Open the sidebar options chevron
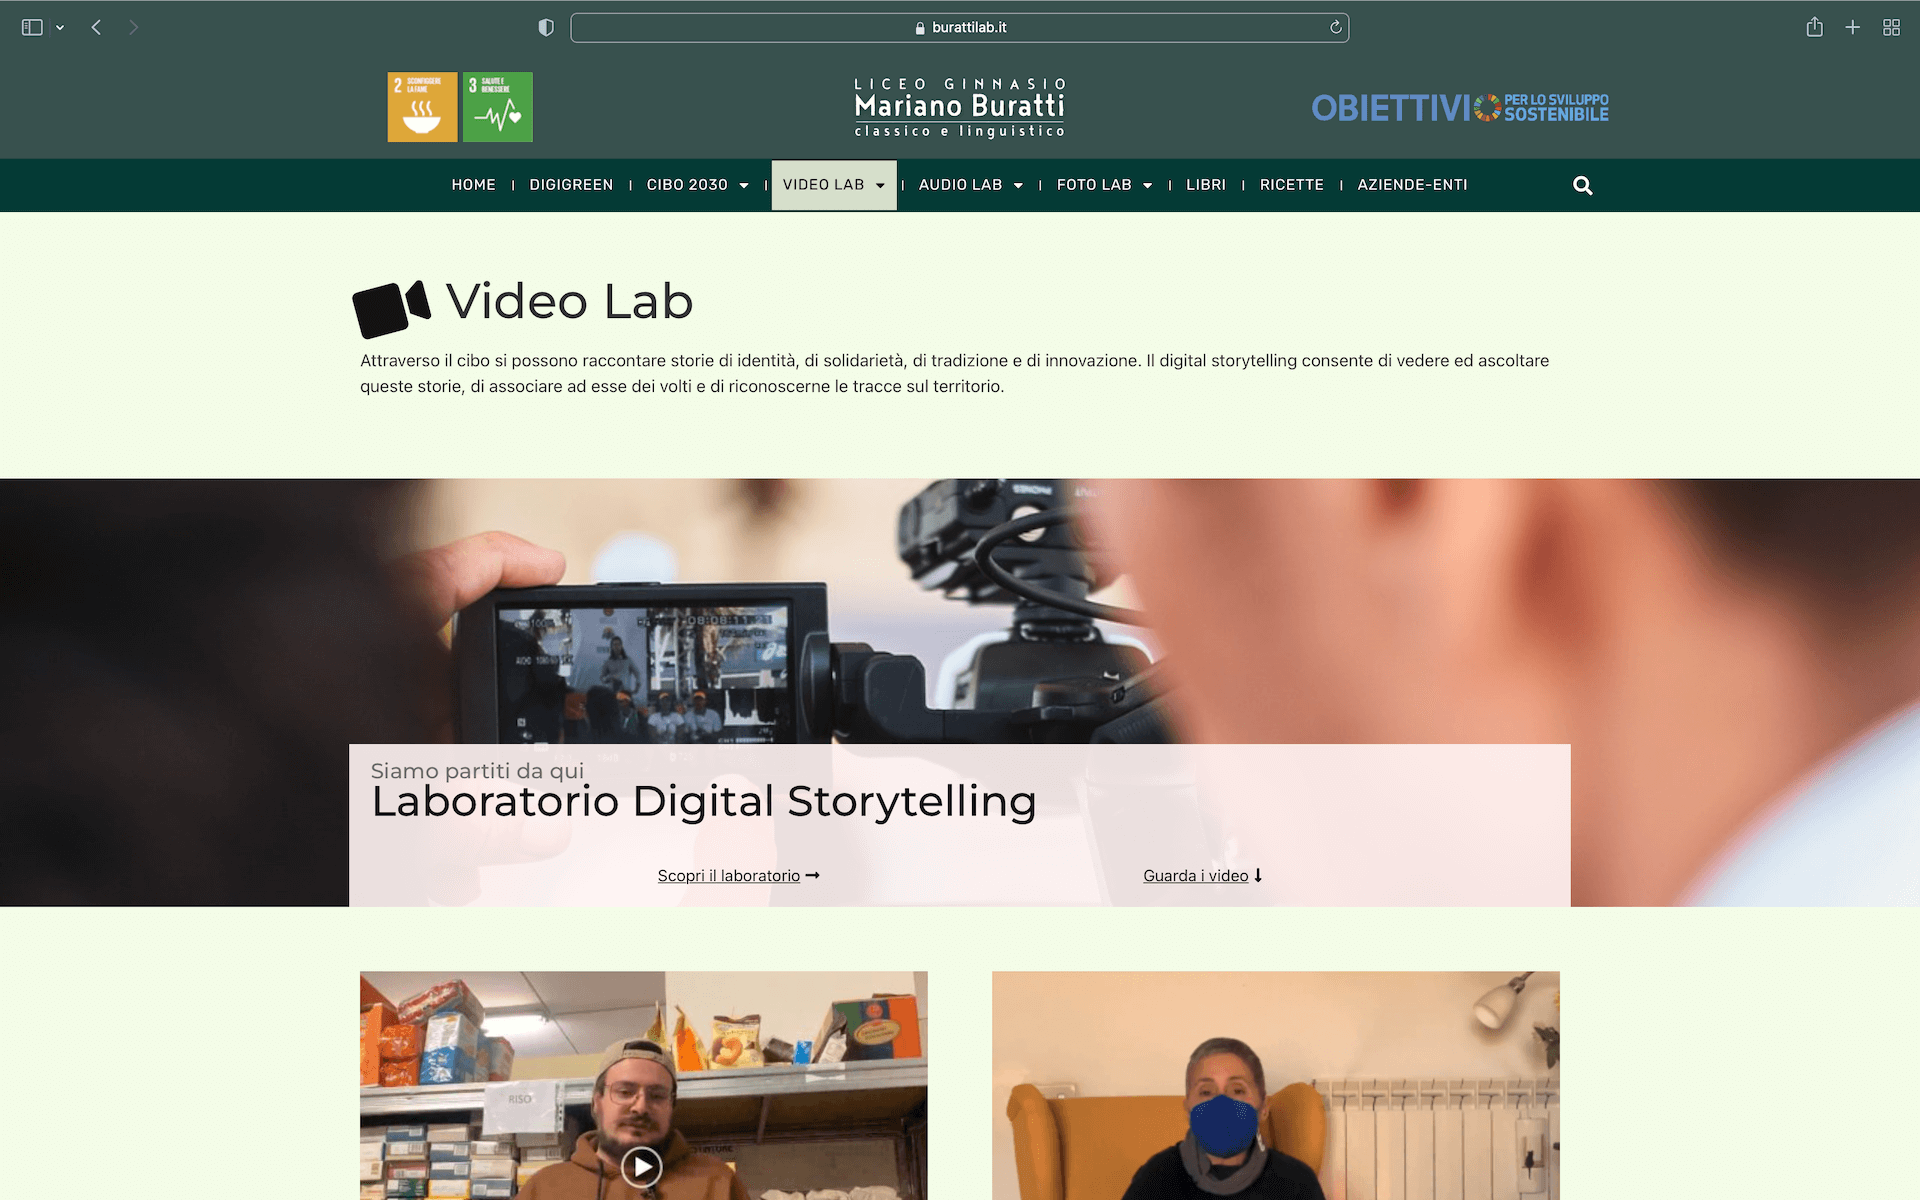 [x=60, y=28]
